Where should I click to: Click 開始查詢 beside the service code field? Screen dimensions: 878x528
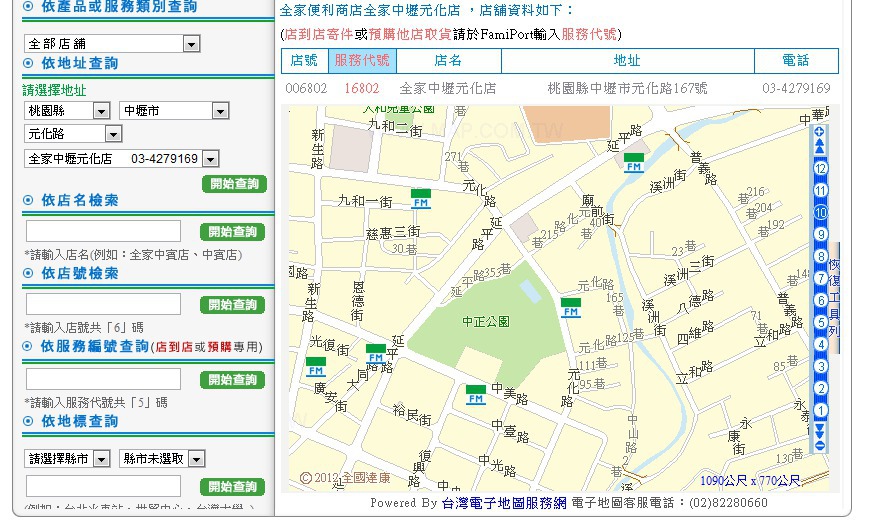pyautogui.click(x=232, y=380)
